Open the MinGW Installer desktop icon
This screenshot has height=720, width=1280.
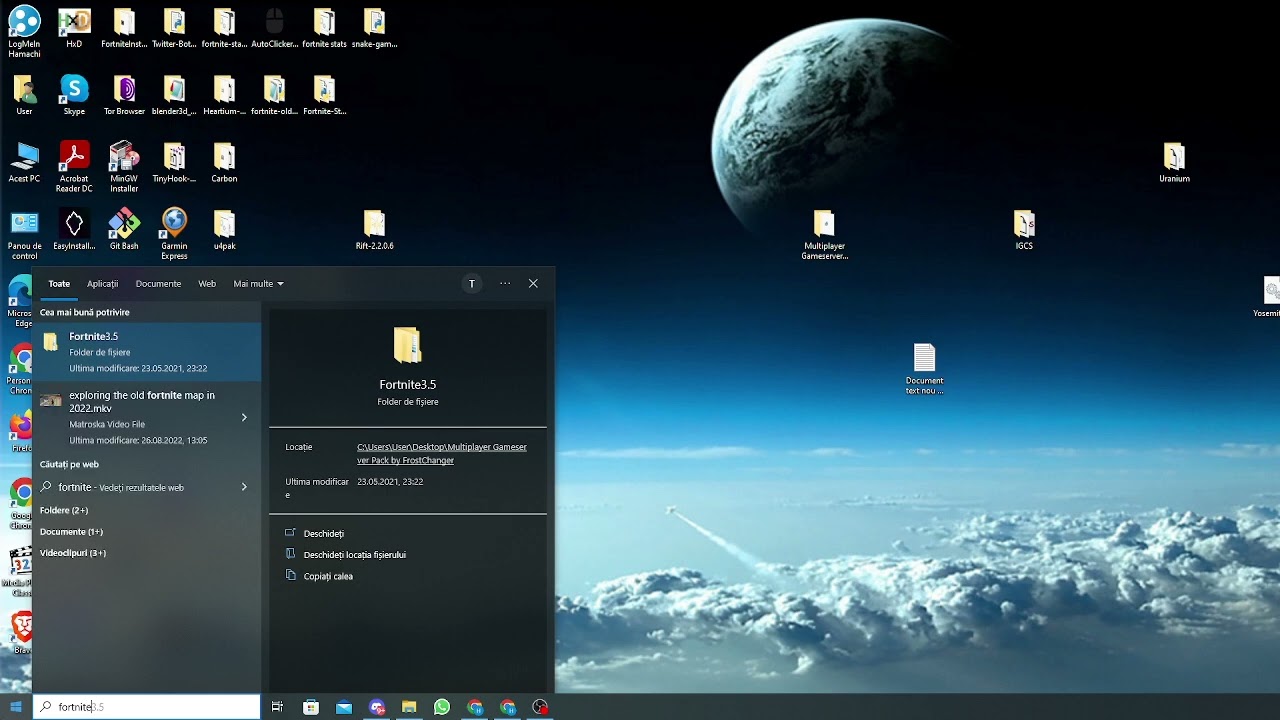pyautogui.click(x=124, y=166)
